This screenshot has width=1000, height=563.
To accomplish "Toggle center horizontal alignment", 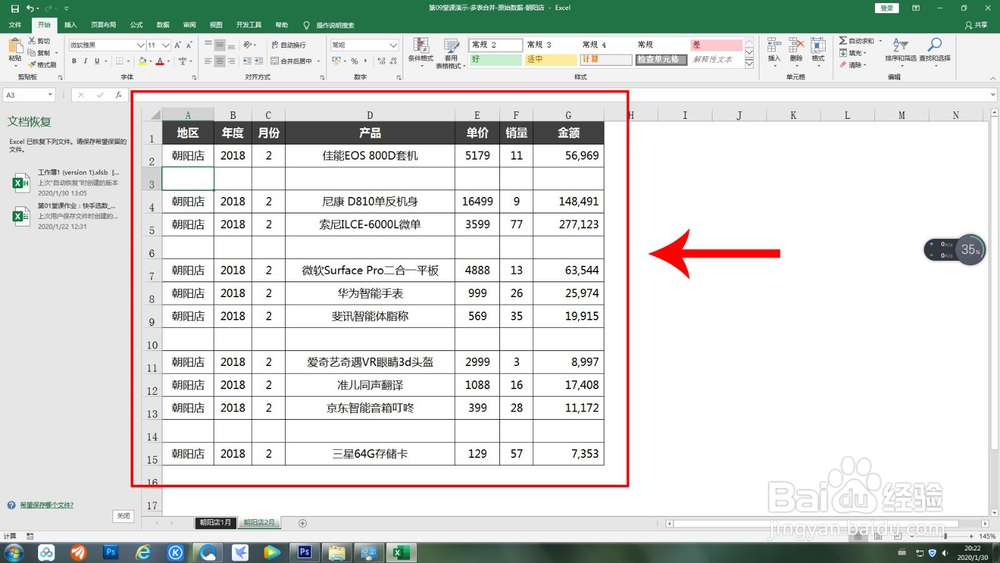I will tap(219, 61).
